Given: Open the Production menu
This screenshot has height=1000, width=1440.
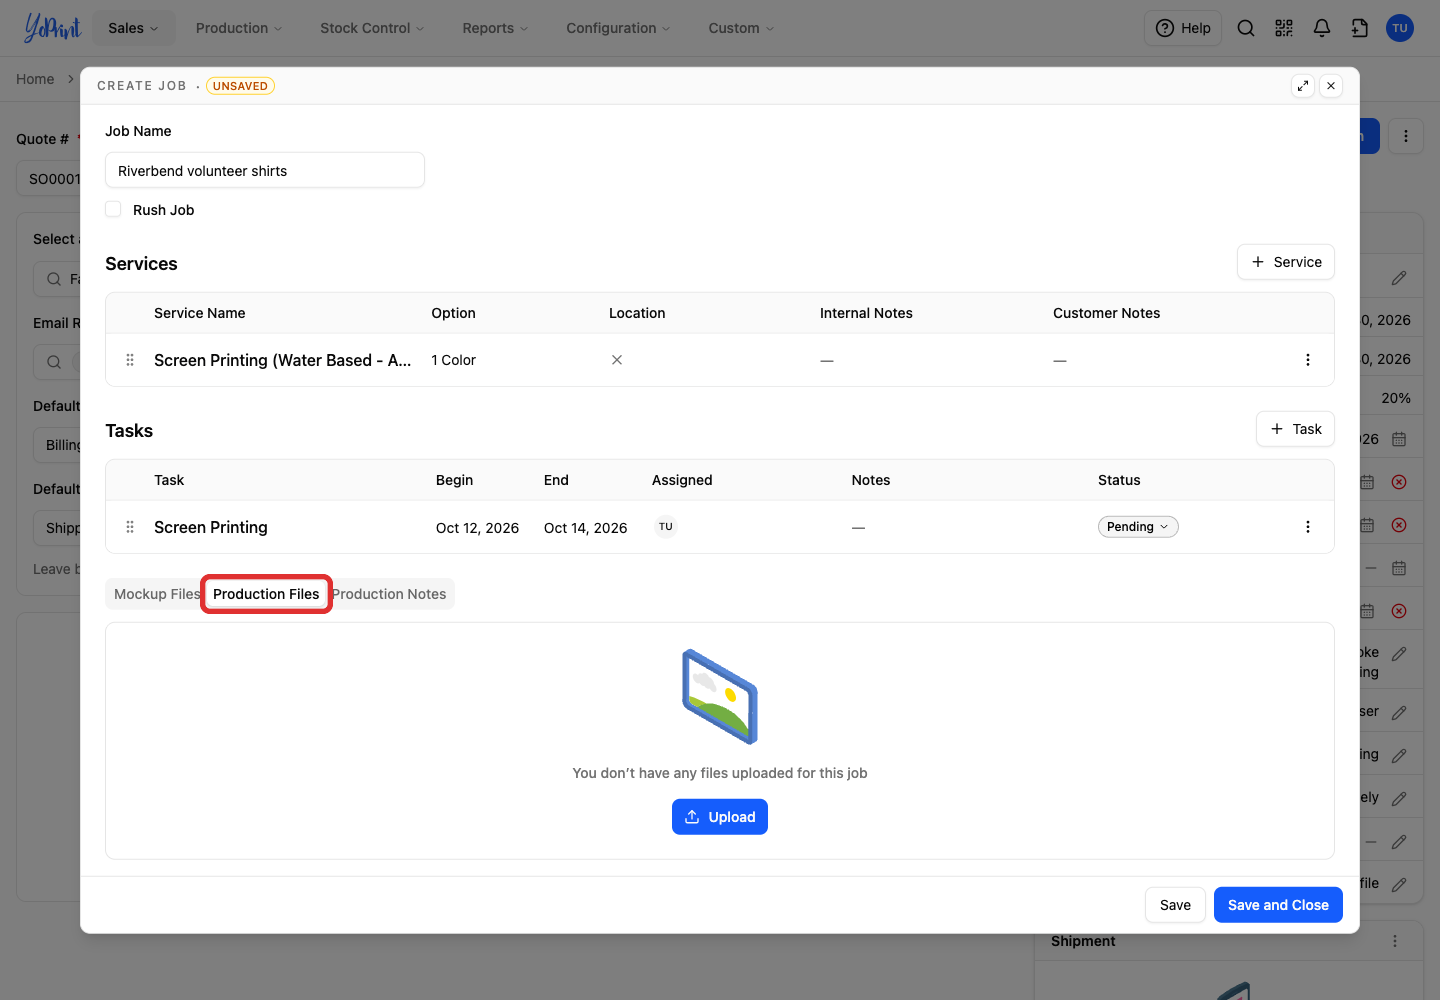Looking at the screenshot, I should [x=239, y=28].
